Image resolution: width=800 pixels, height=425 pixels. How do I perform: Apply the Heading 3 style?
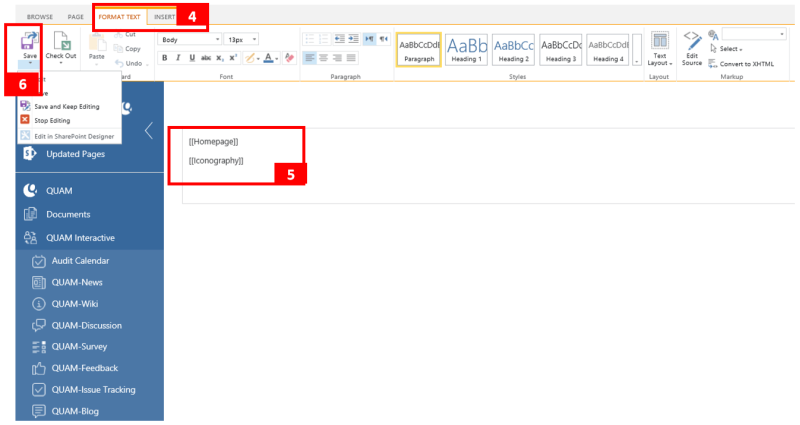(561, 49)
